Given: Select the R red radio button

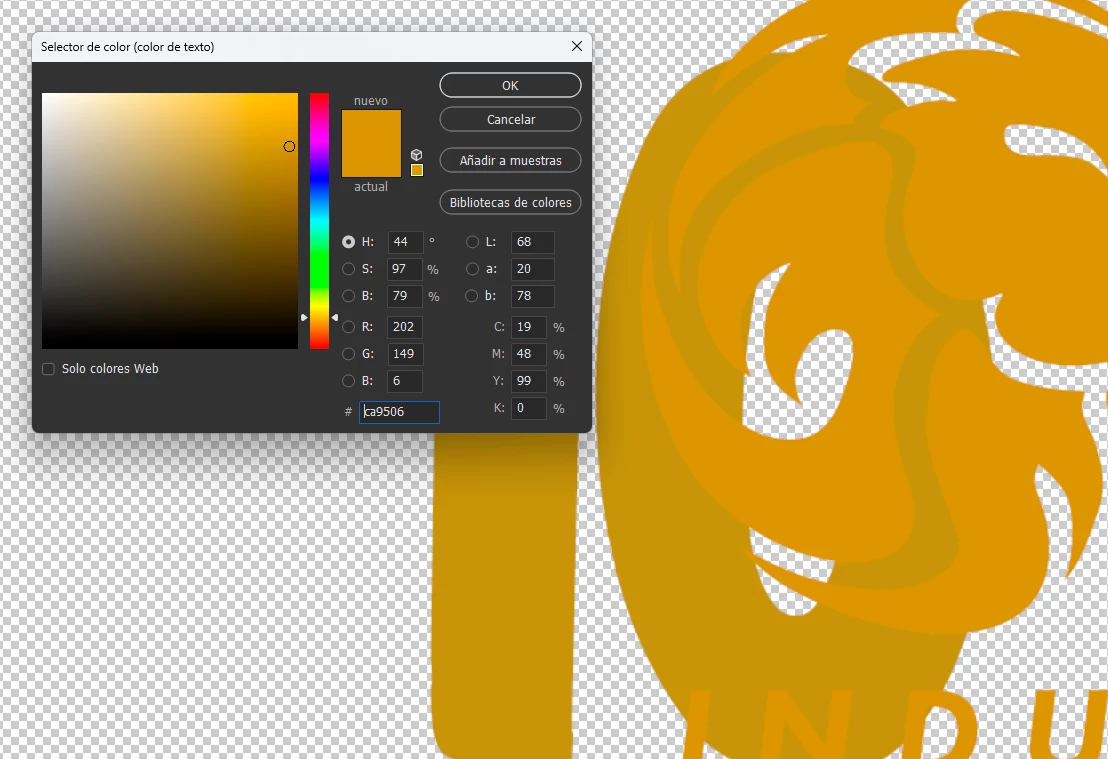Looking at the screenshot, I should click(x=348, y=326).
